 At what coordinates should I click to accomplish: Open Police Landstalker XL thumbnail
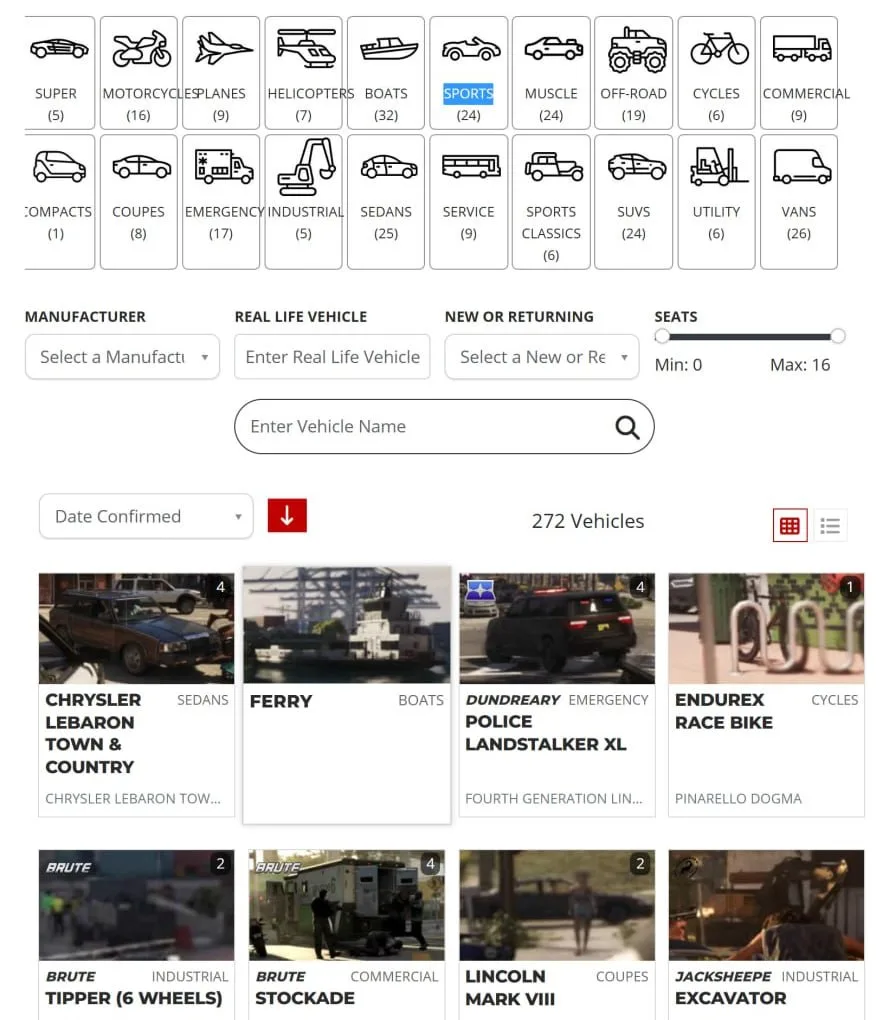[557, 628]
